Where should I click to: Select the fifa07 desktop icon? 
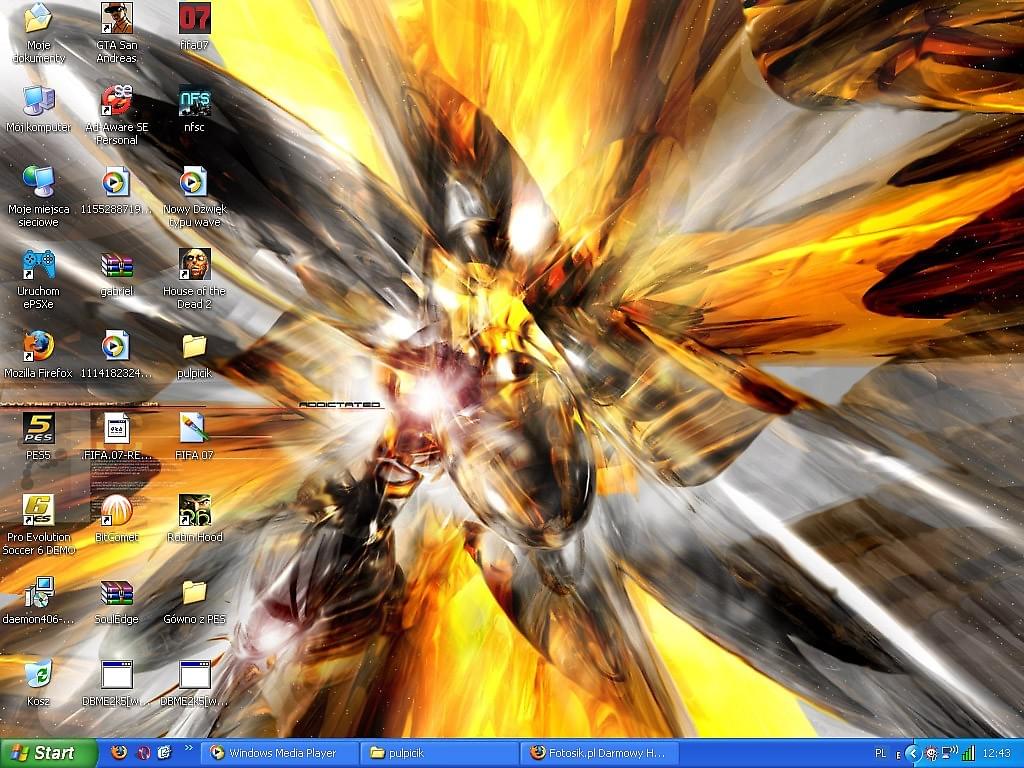coord(195,26)
